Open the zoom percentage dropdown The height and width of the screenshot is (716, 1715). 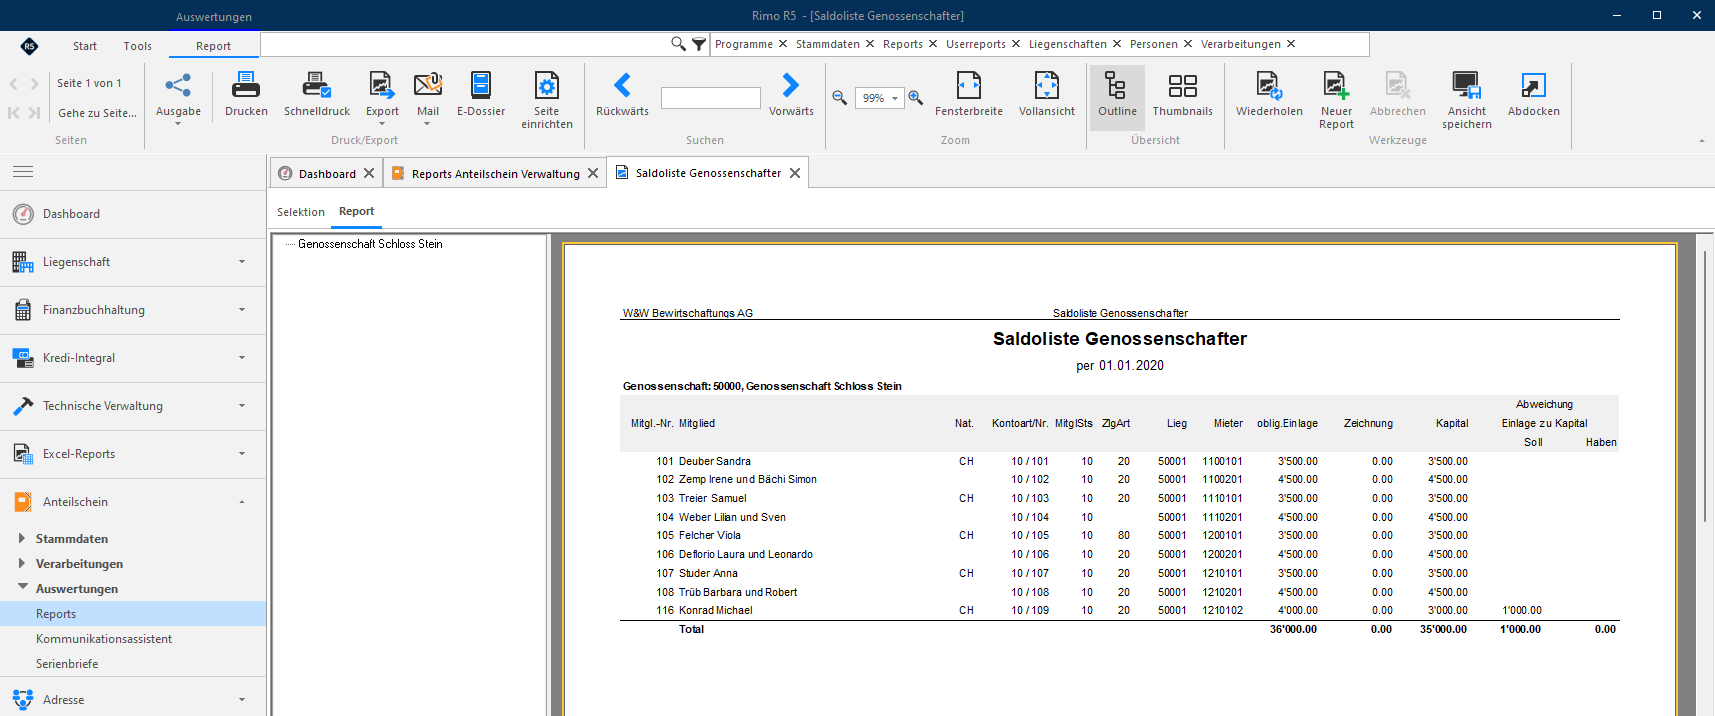pyautogui.click(x=895, y=98)
